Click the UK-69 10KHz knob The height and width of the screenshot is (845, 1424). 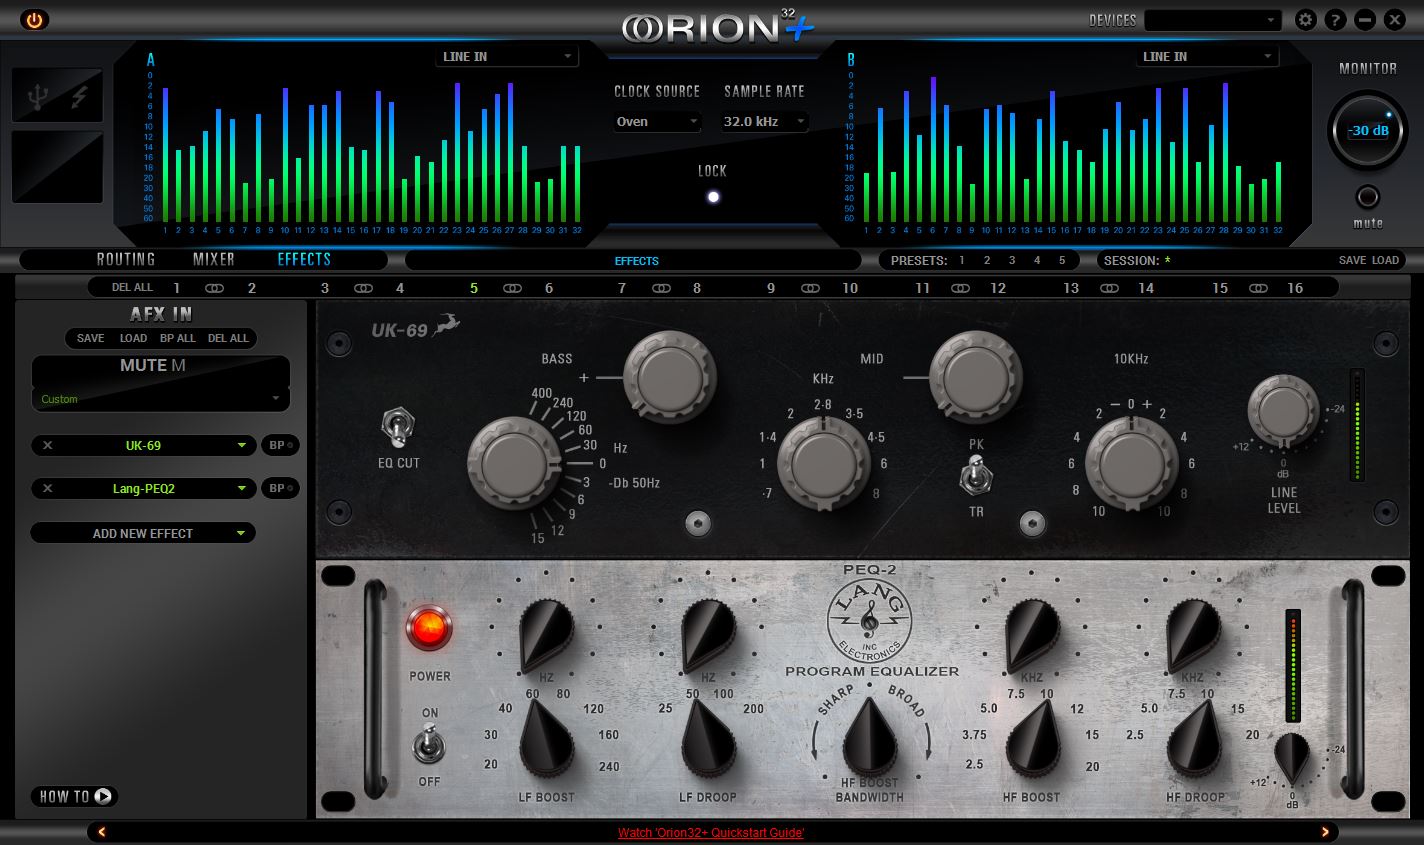(x=1132, y=464)
